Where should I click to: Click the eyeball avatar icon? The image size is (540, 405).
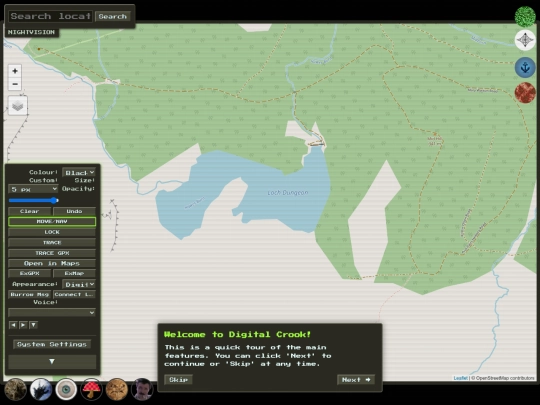(66, 390)
